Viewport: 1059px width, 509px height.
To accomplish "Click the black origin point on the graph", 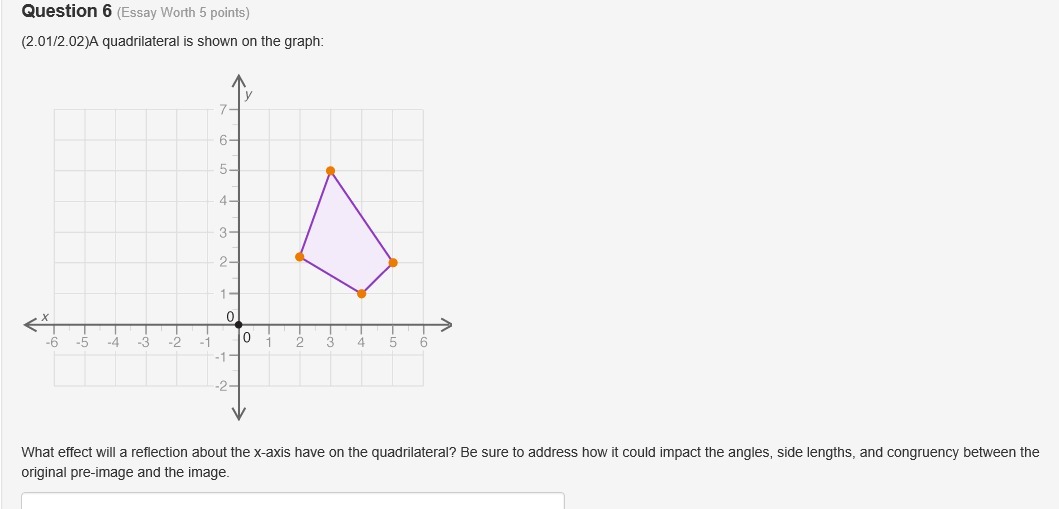I will tap(238, 324).
